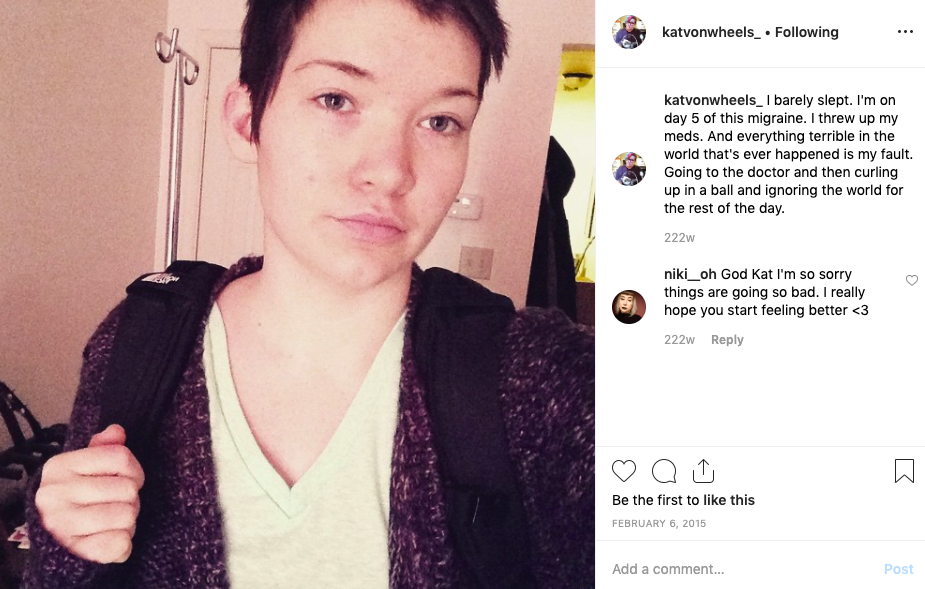
Task: Share the post via the share icon
Action: [703, 470]
